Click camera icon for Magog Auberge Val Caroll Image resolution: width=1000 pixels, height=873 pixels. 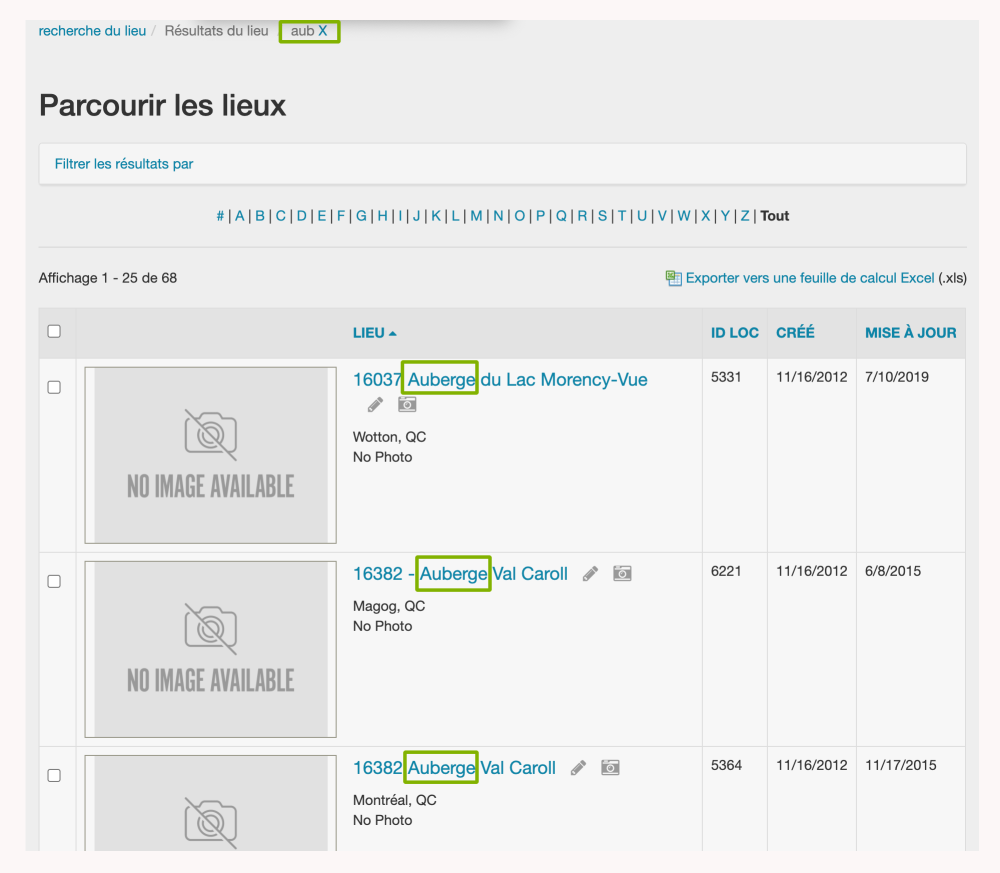click(622, 573)
